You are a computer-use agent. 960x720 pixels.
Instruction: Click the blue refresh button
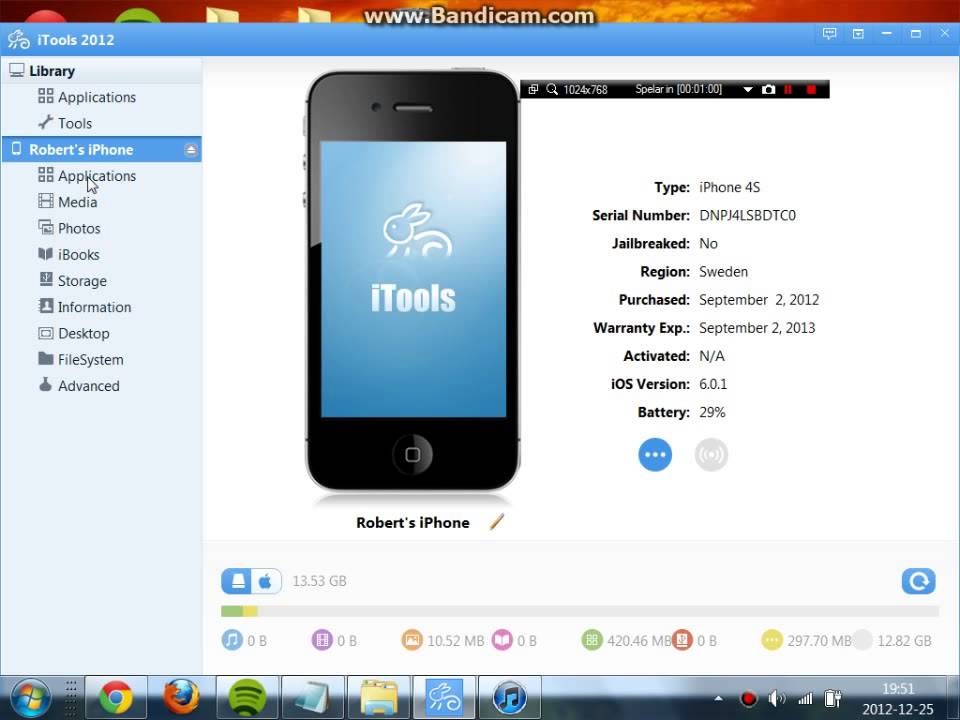click(918, 581)
